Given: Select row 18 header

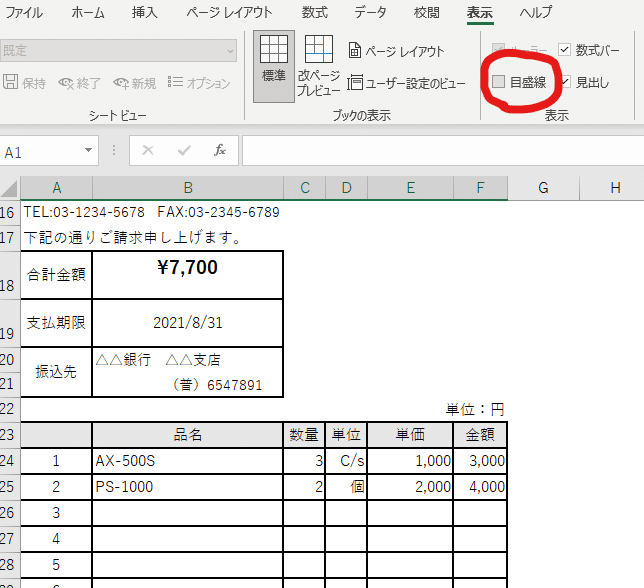Looking at the screenshot, I should click(8, 275).
